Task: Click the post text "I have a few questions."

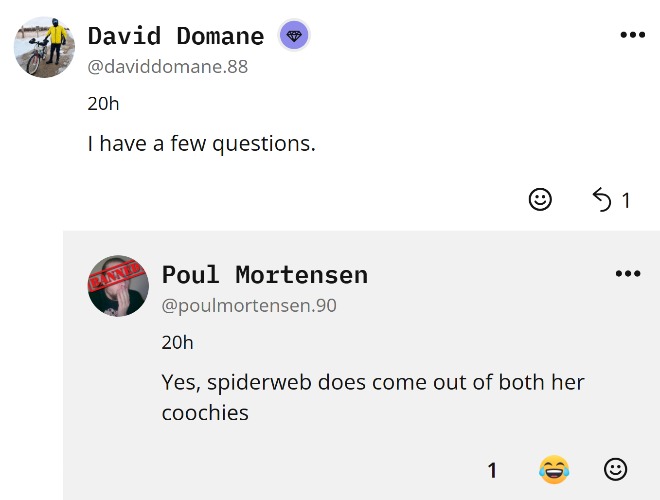Action: click(201, 143)
